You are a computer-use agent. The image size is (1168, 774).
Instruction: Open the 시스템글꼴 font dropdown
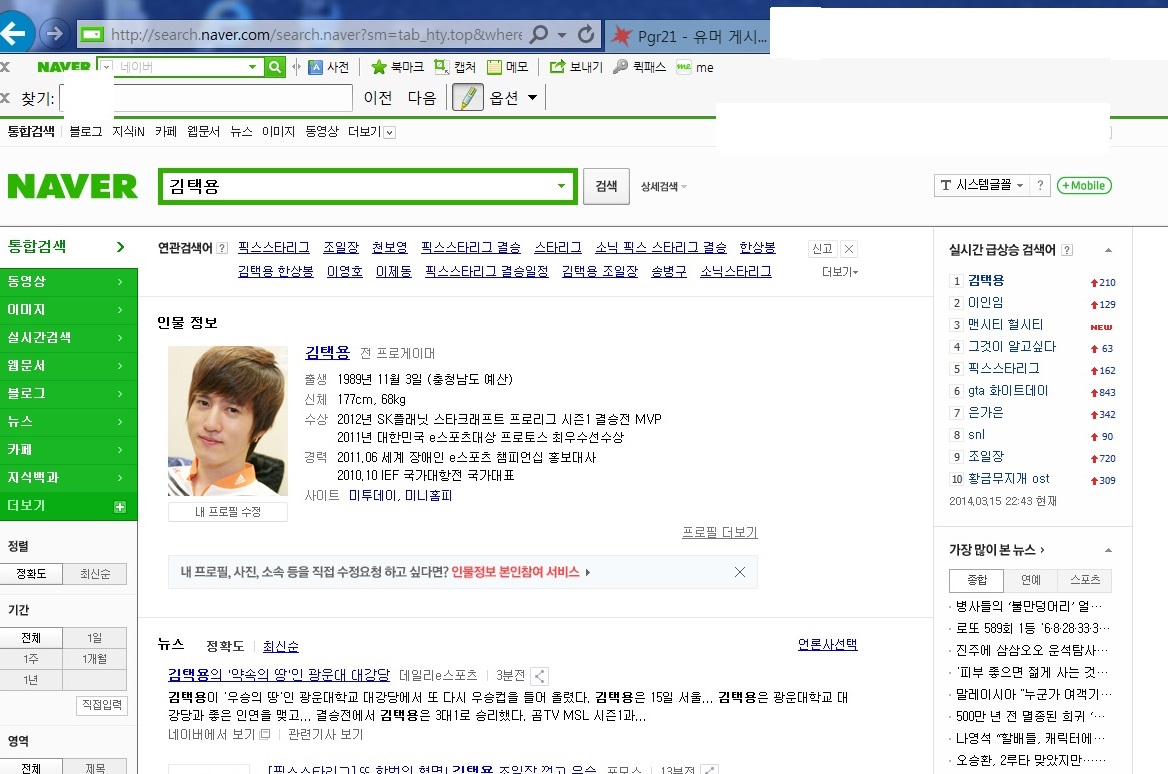(983, 185)
